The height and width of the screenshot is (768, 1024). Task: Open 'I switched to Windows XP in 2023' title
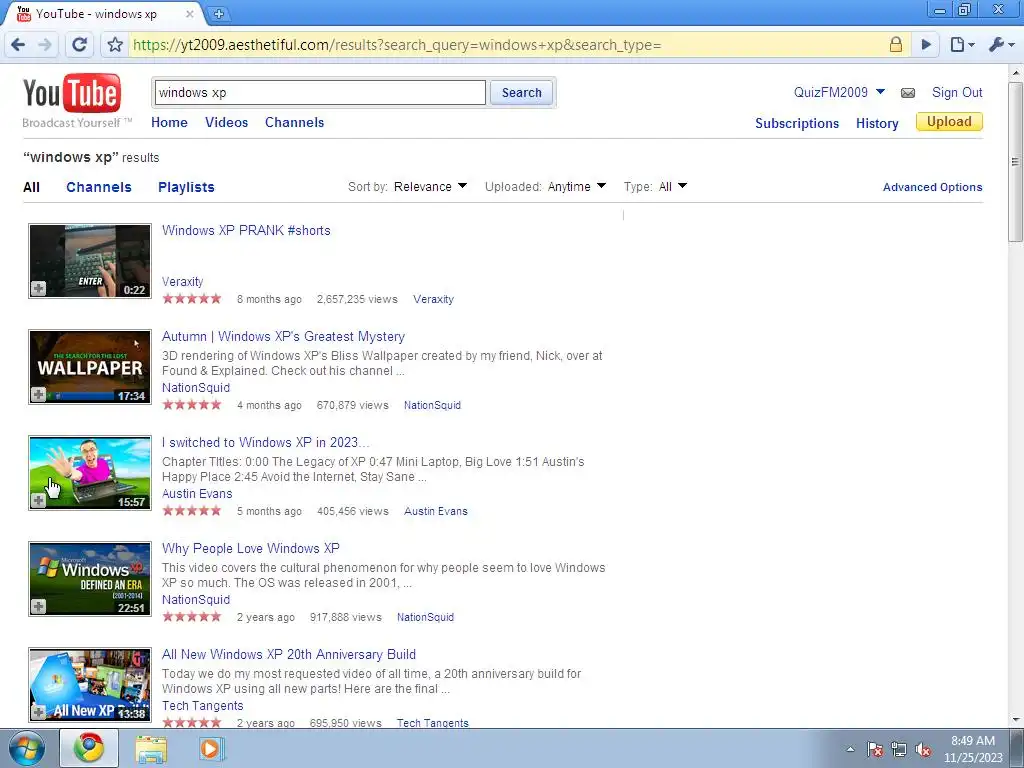tap(265, 442)
